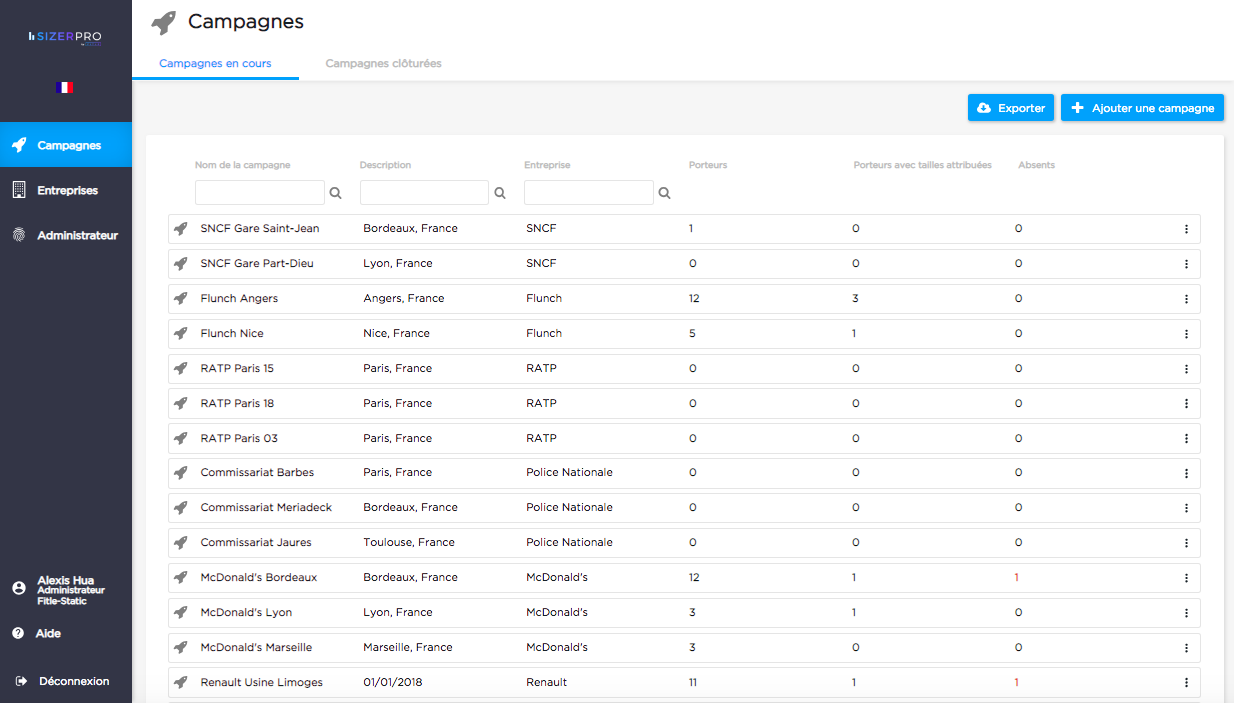The image size is (1234, 703).
Task: Open three-dot menu for McDonald's Lyon
Action: tap(1186, 613)
